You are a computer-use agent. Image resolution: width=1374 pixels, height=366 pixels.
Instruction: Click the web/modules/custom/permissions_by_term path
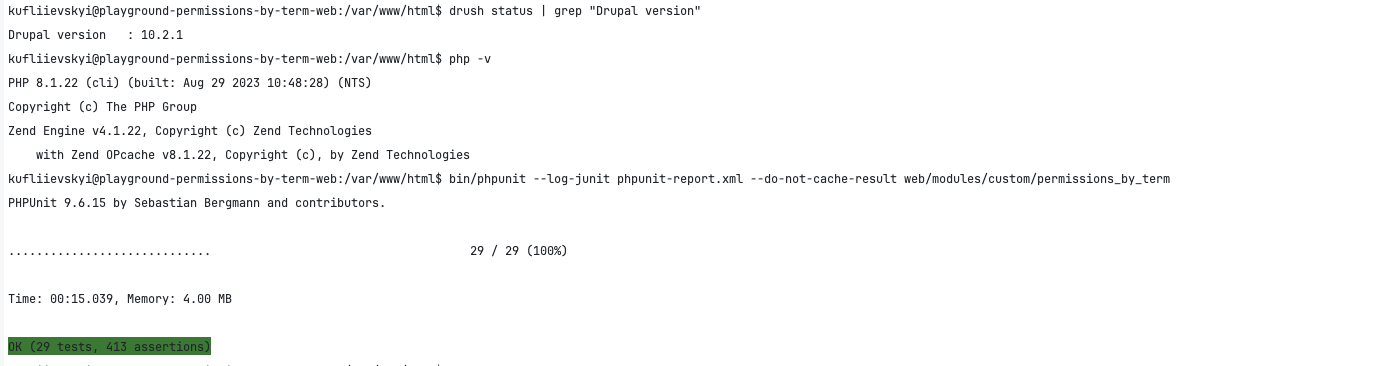pyautogui.click(x=1037, y=179)
